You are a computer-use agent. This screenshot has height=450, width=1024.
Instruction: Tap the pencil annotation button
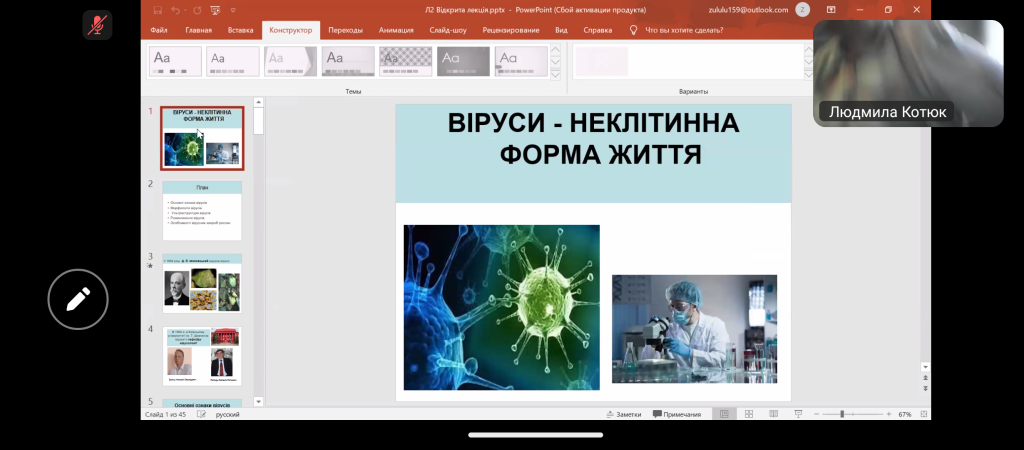(78, 299)
